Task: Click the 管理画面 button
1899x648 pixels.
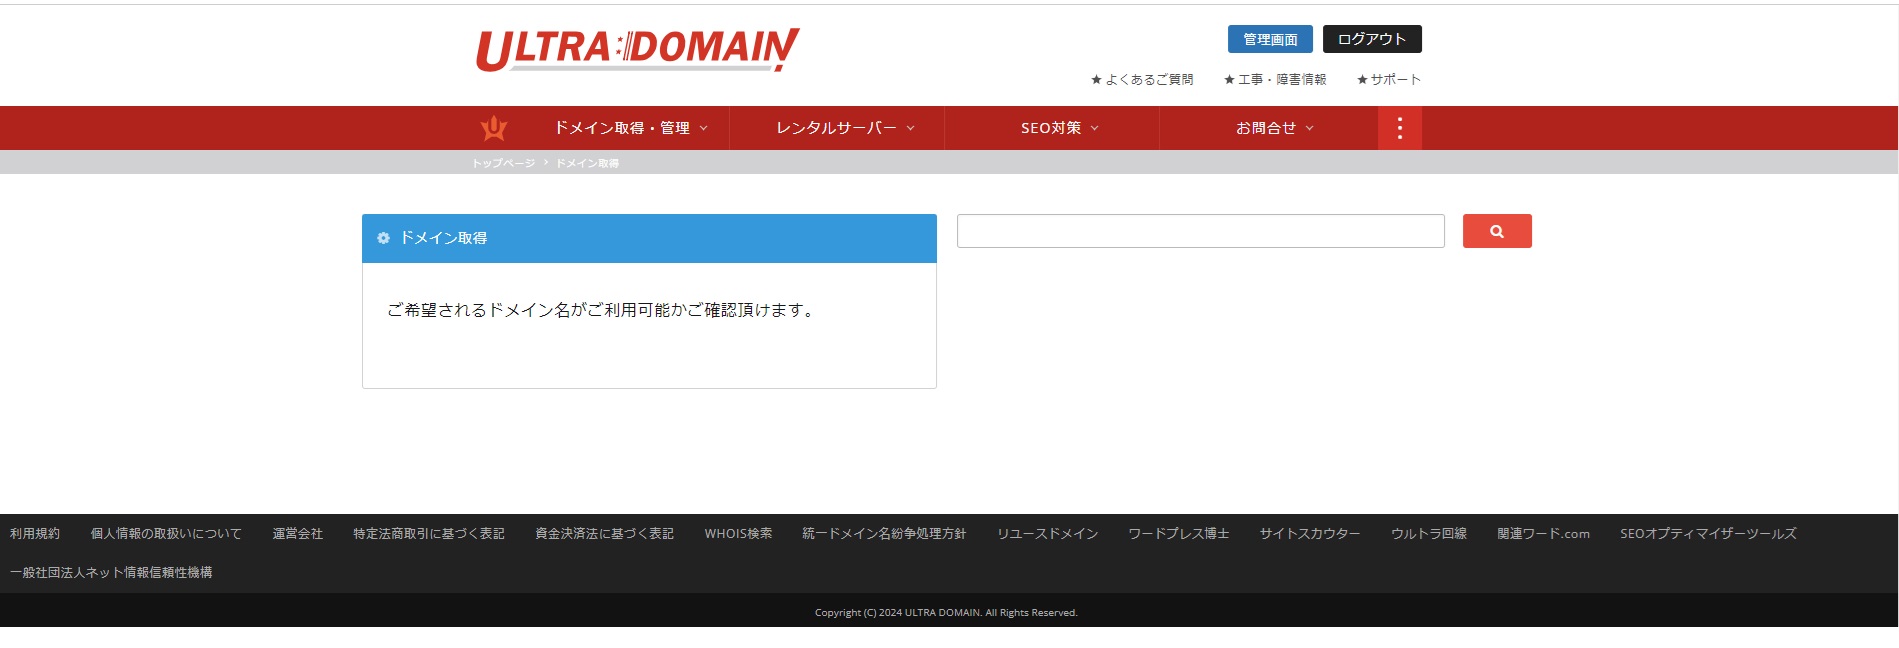Action: click(1269, 39)
